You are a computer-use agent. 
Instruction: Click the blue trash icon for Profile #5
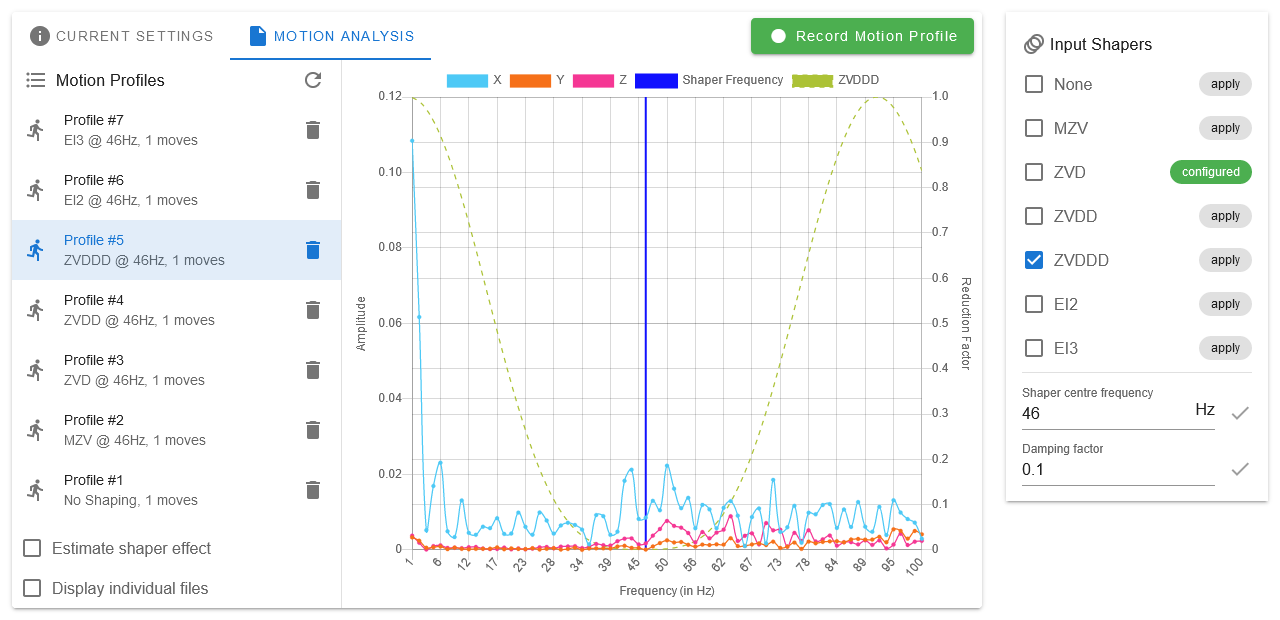click(x=313, y=250)
